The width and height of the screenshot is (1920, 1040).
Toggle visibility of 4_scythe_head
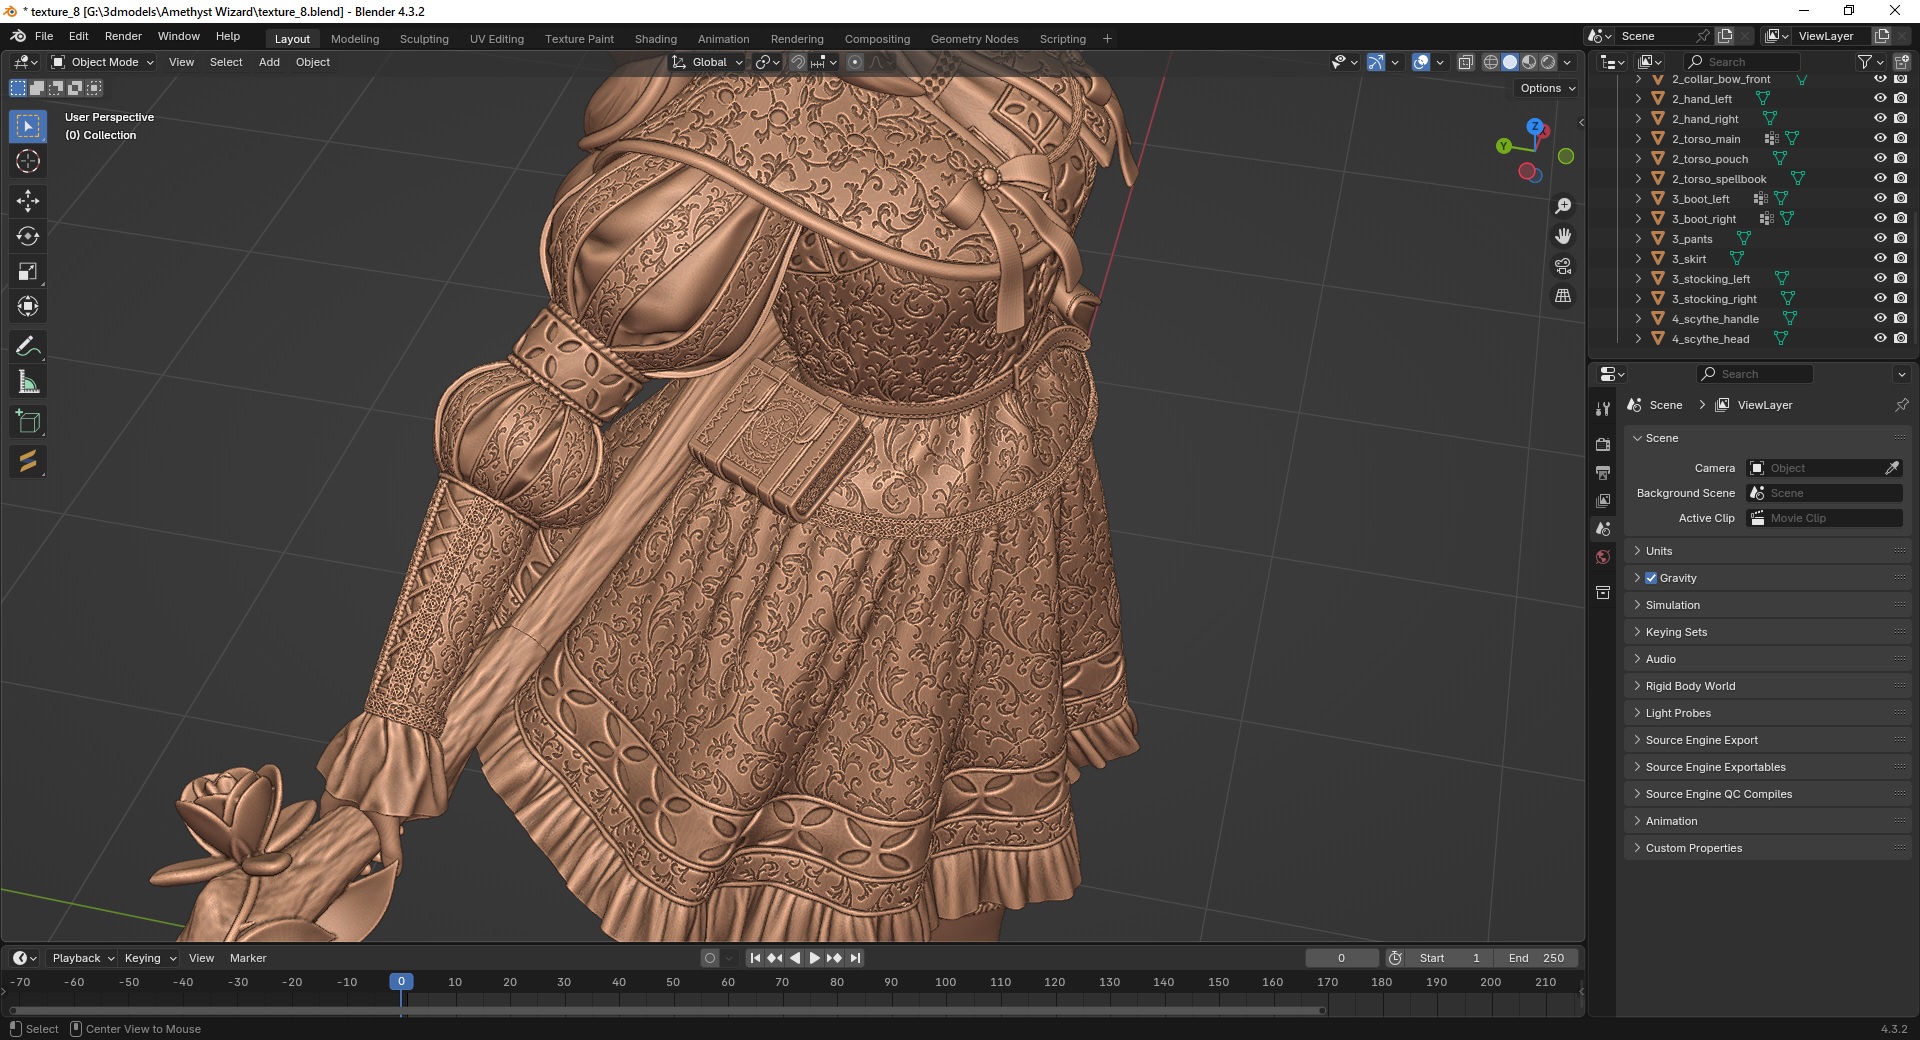pos(1880,339)
